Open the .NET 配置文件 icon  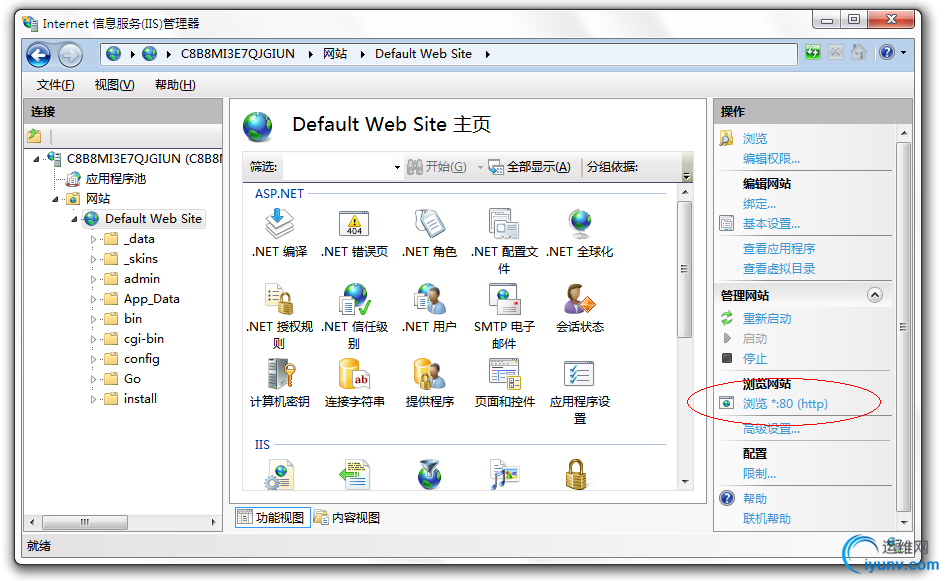[504, 224]
